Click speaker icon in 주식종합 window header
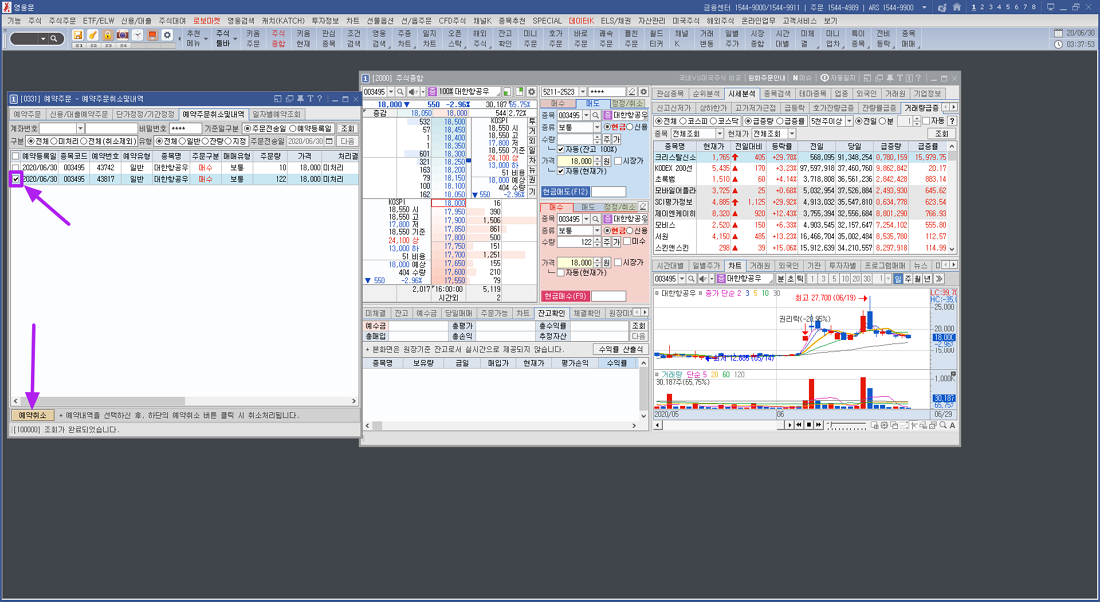This screenshot has width=1100, height=602. pos(412,92)
